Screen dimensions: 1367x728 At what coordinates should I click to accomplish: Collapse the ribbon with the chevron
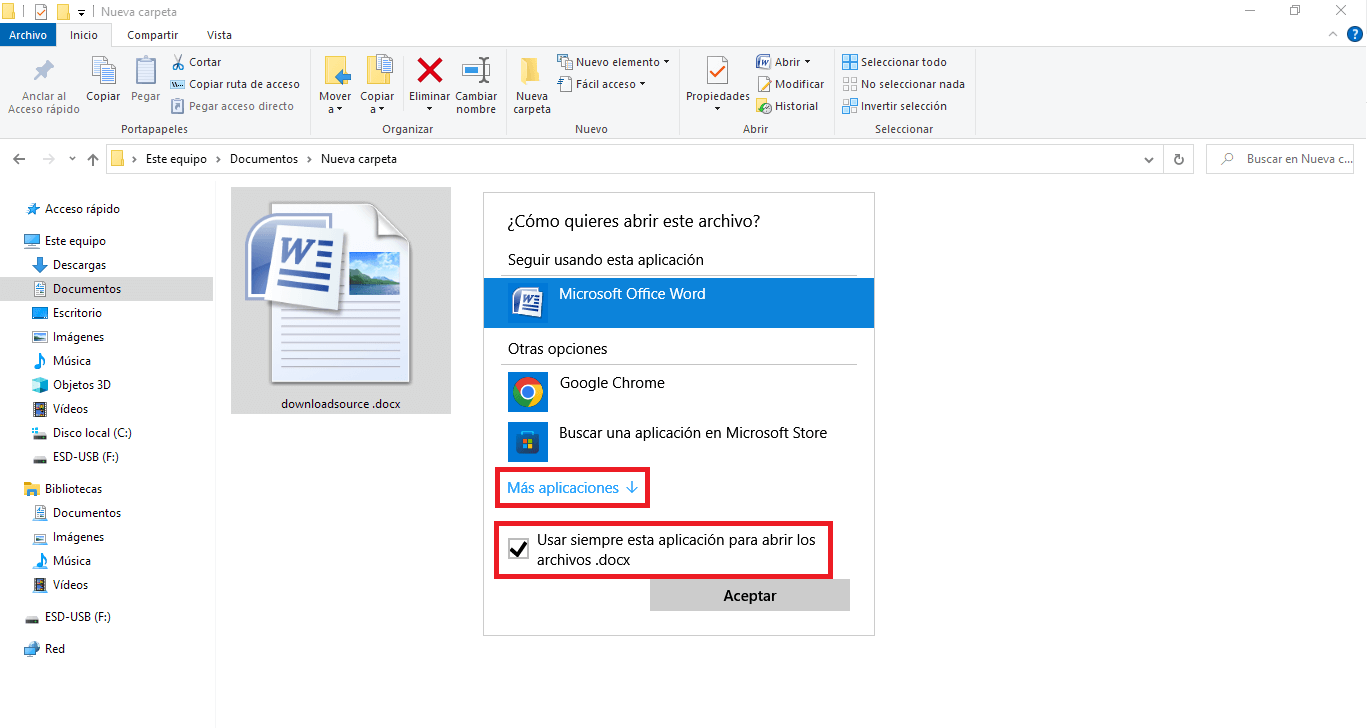(1333, 34)
